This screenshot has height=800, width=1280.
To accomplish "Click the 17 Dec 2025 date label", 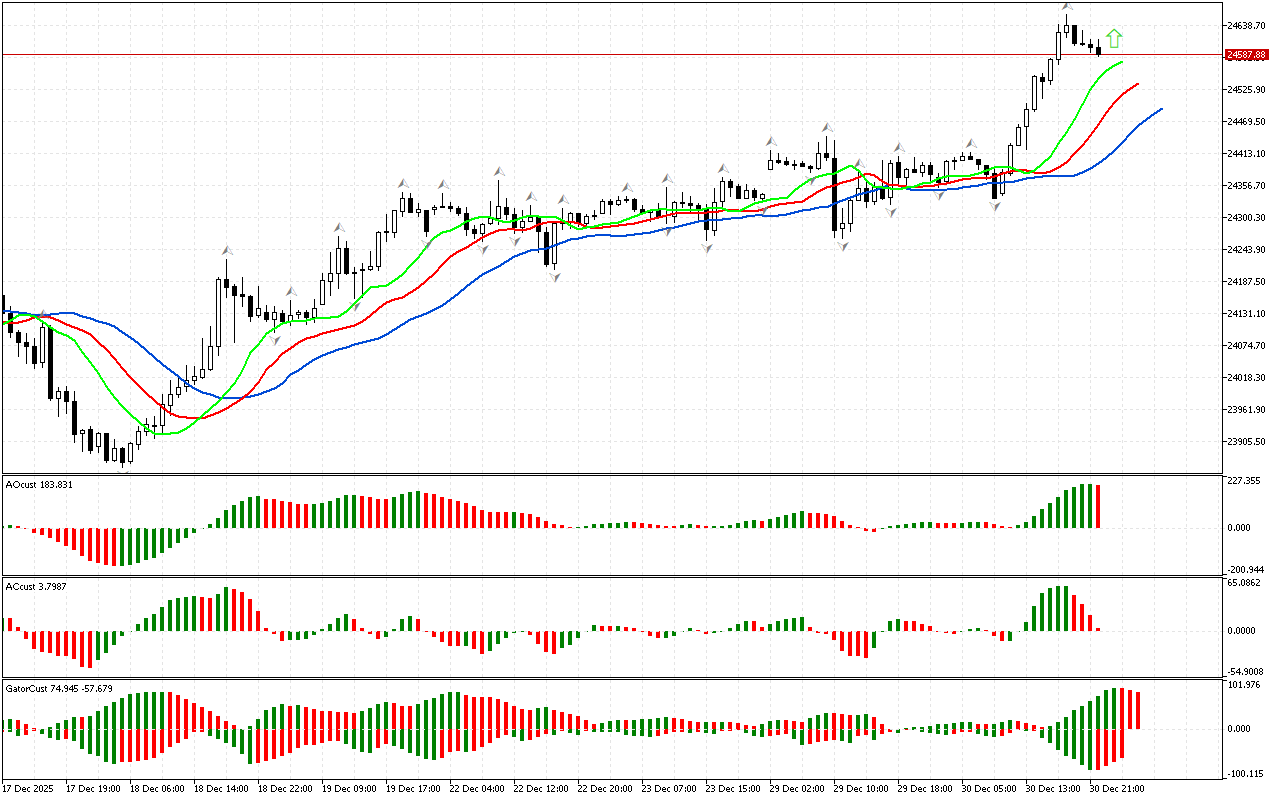I will coord(31,788).
